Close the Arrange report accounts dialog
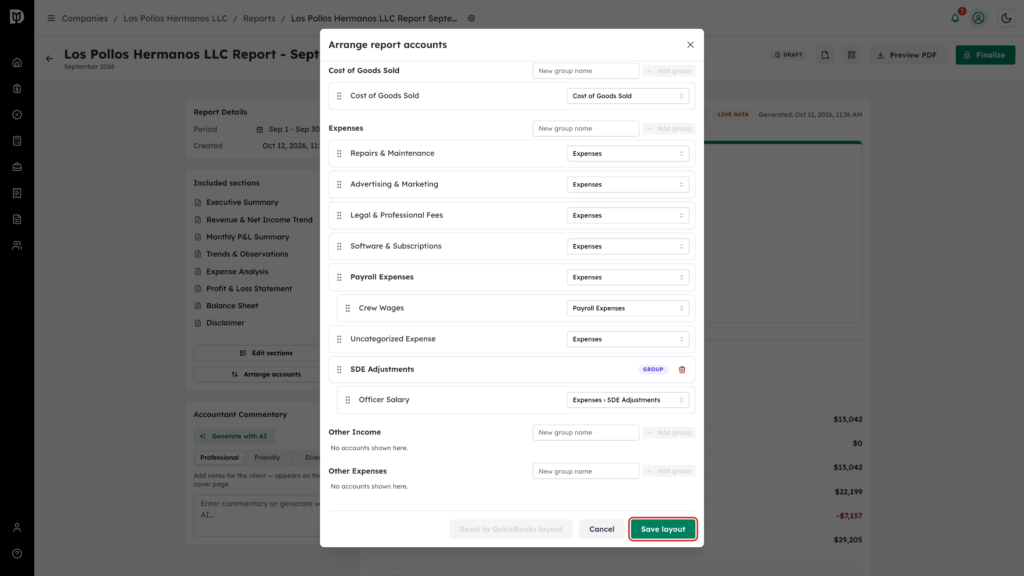This screenshot has height=576, width=1024. coord(690,45)
